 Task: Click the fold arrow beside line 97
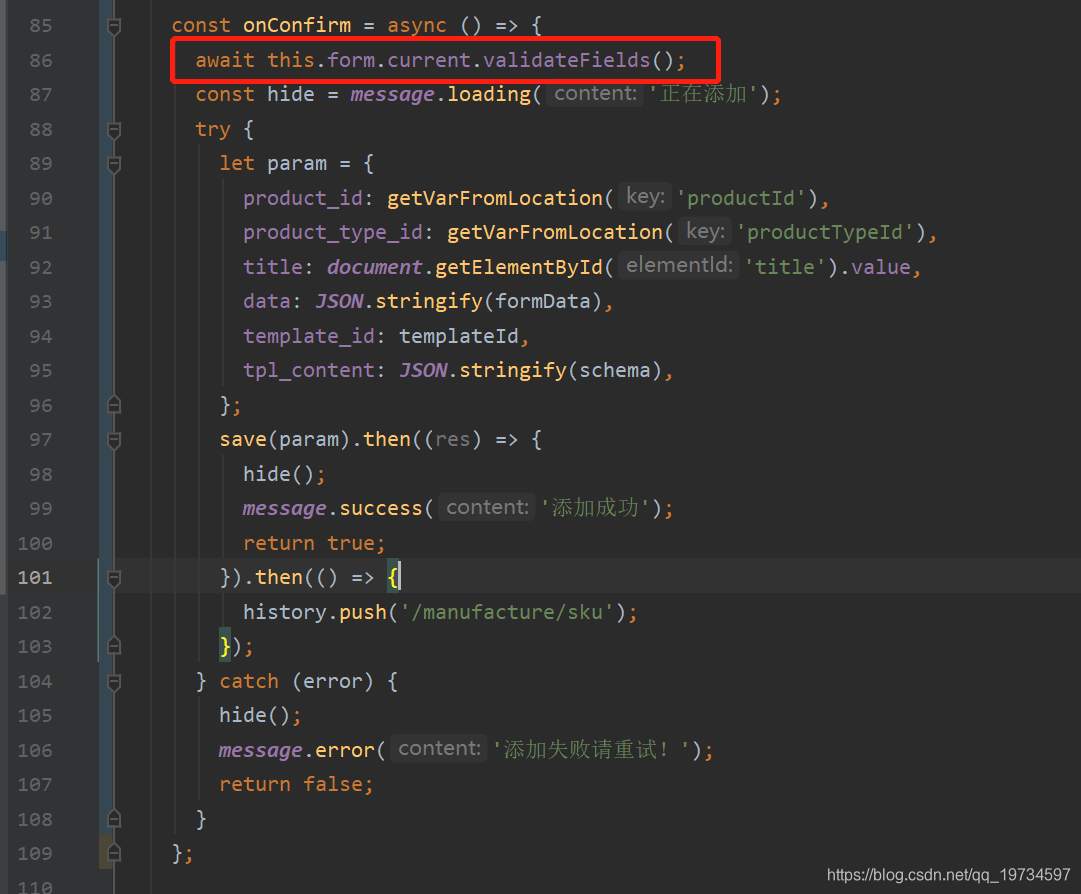pos(113,438)
